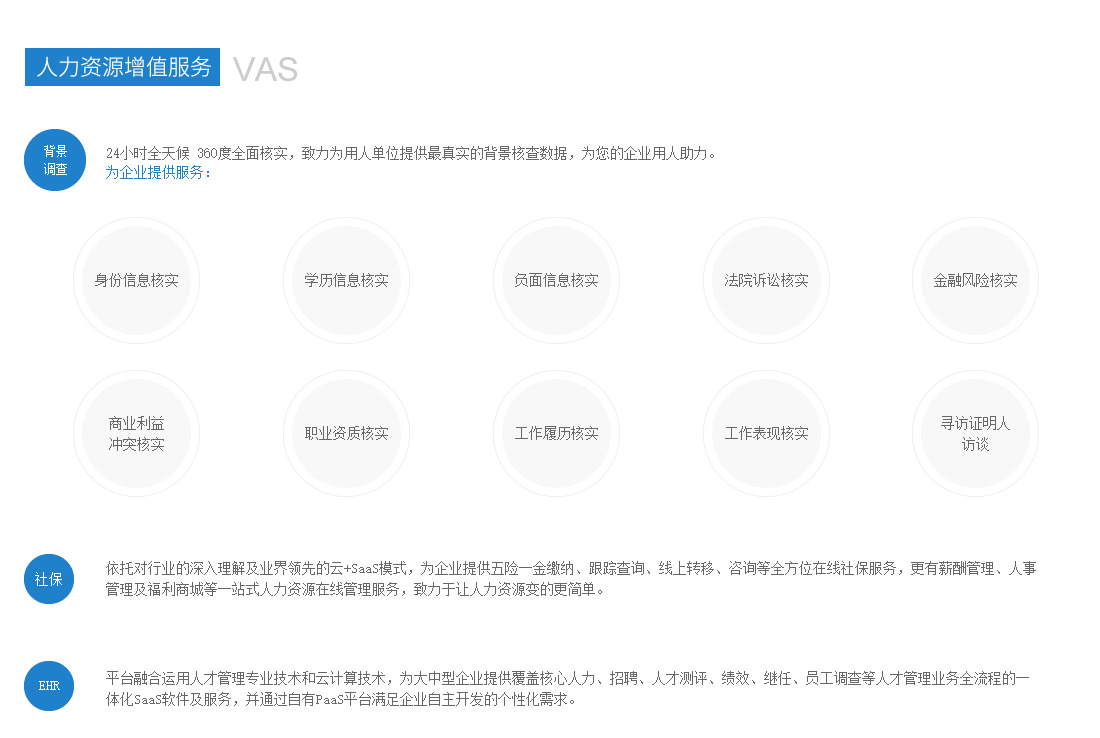The width and height of the screenshot is (1100, 738).
Task: Follow the 为企业提供服务 blue link
Action: tap(159, 172)
